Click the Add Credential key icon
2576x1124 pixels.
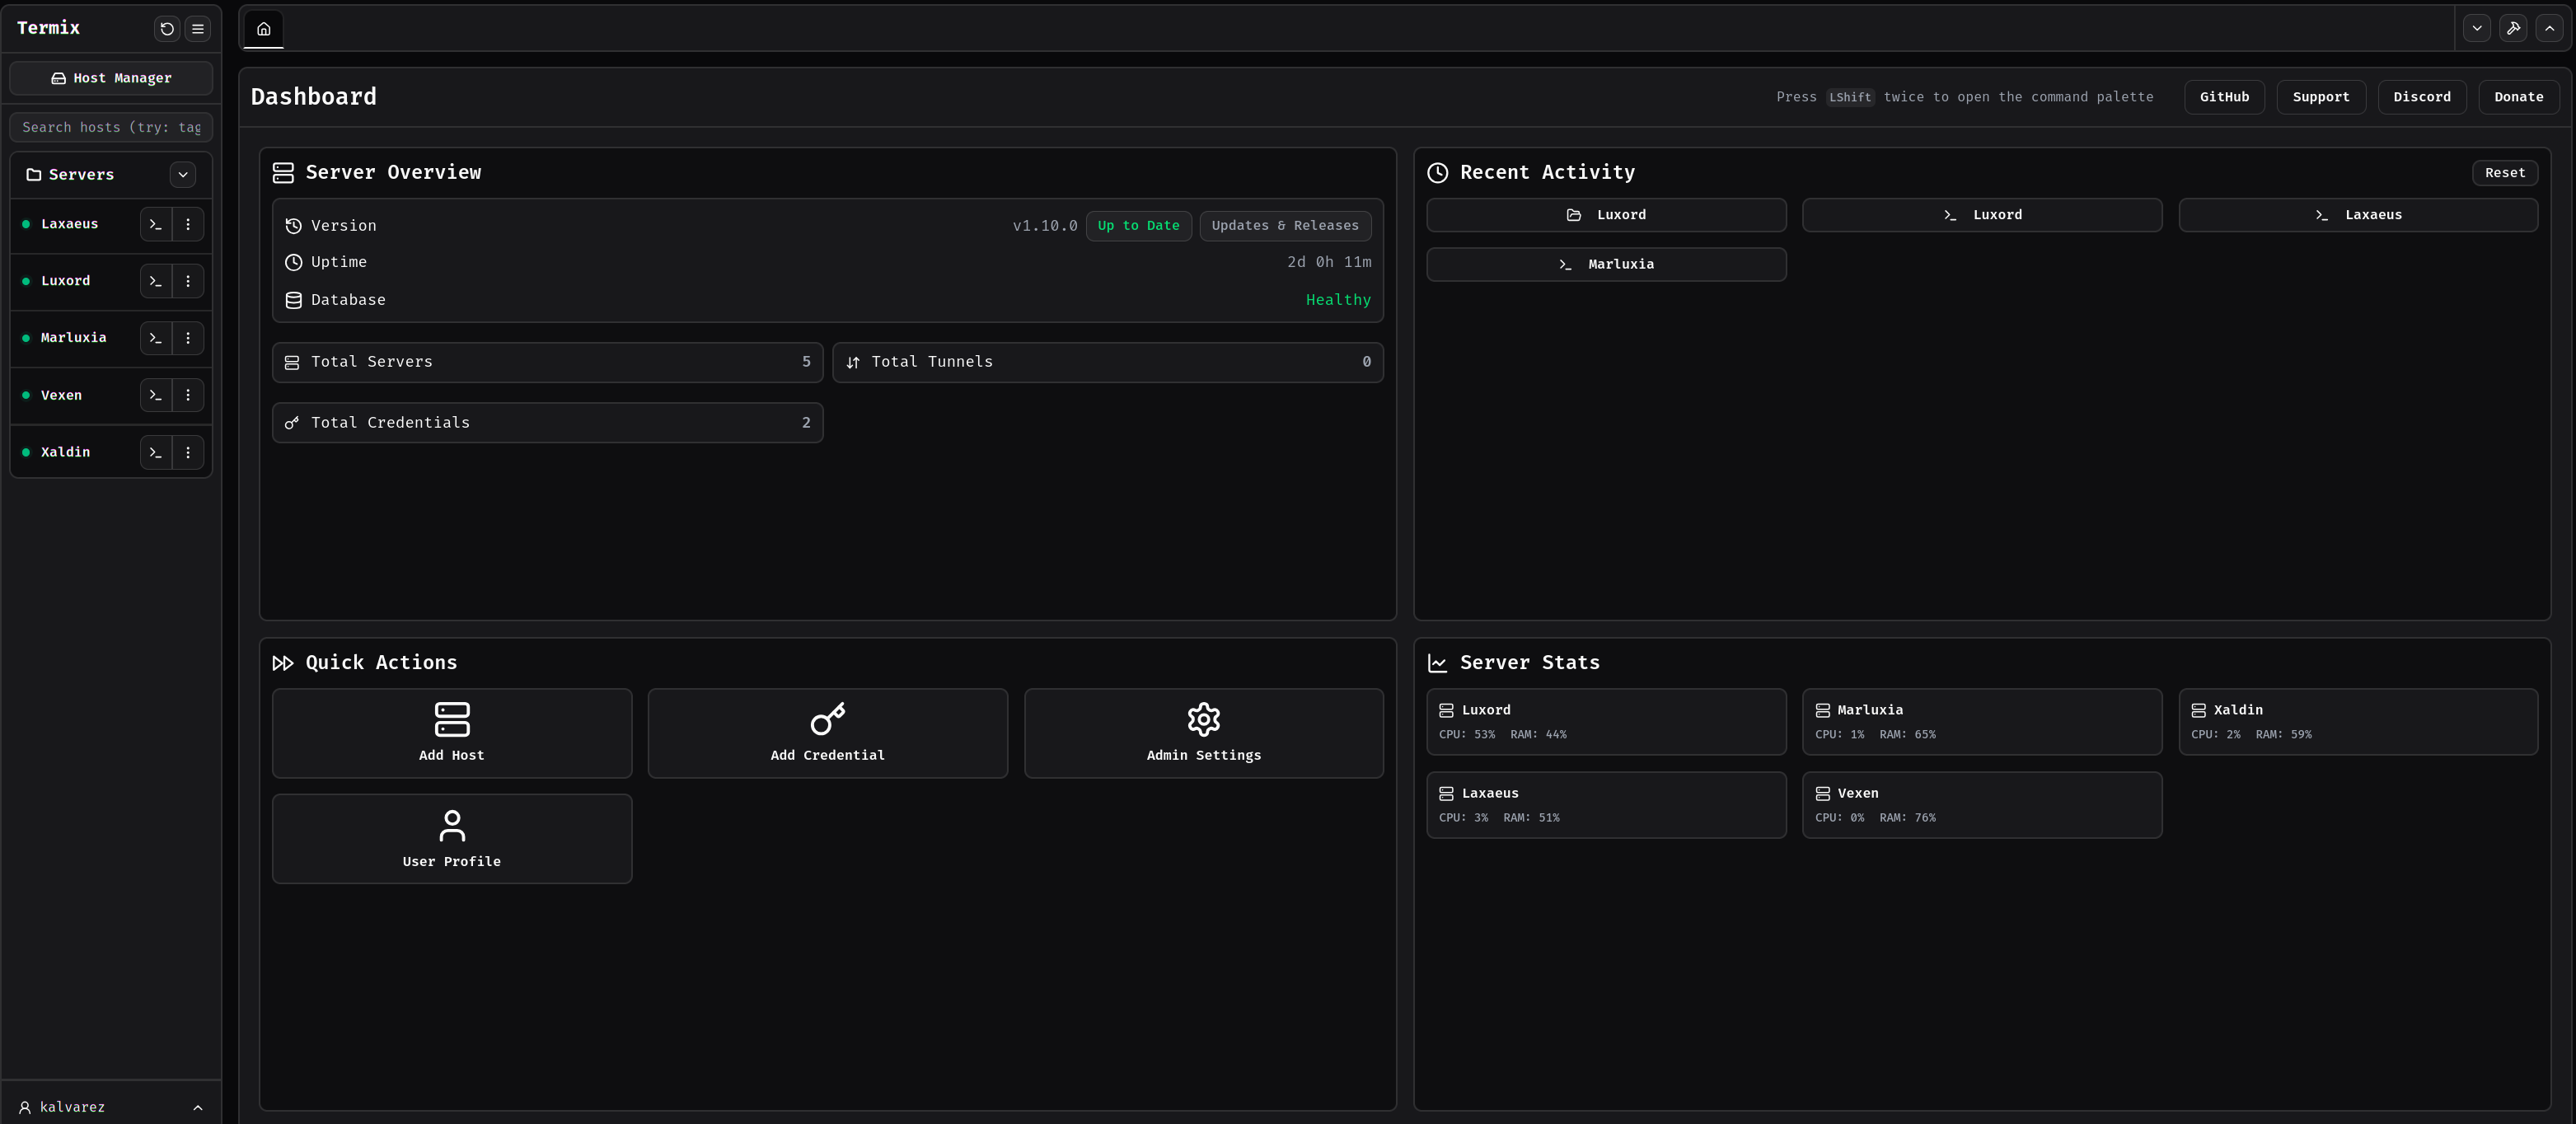827,719
